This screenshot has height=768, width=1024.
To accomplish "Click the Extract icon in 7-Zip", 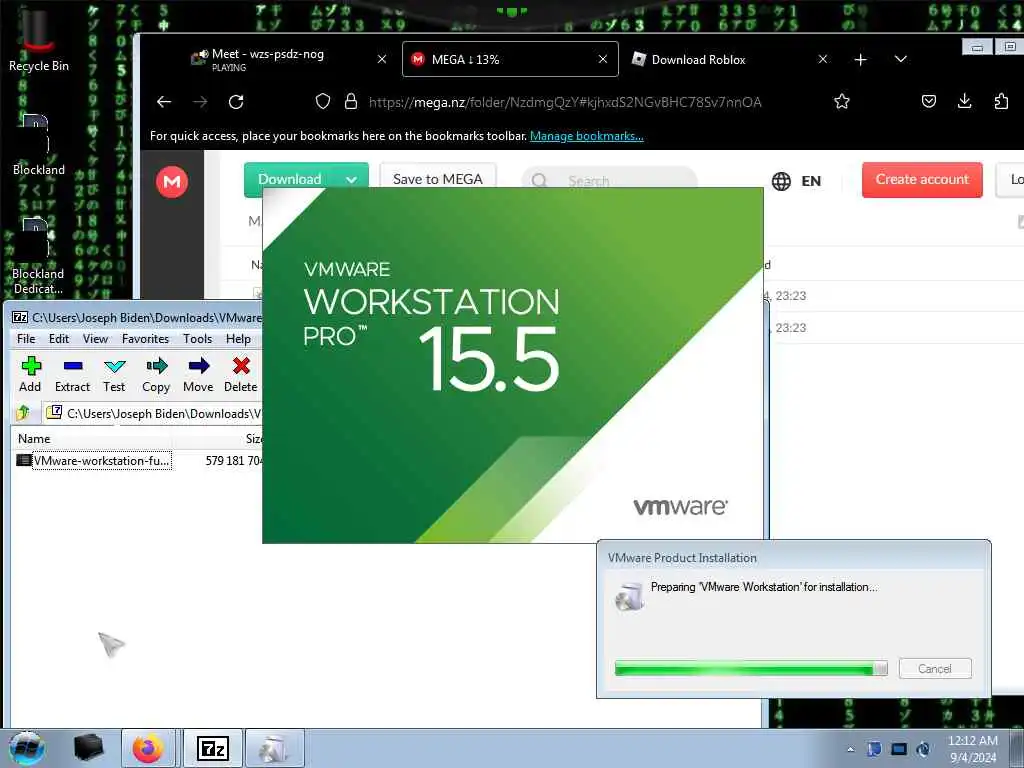I will [x=72, y=374].
